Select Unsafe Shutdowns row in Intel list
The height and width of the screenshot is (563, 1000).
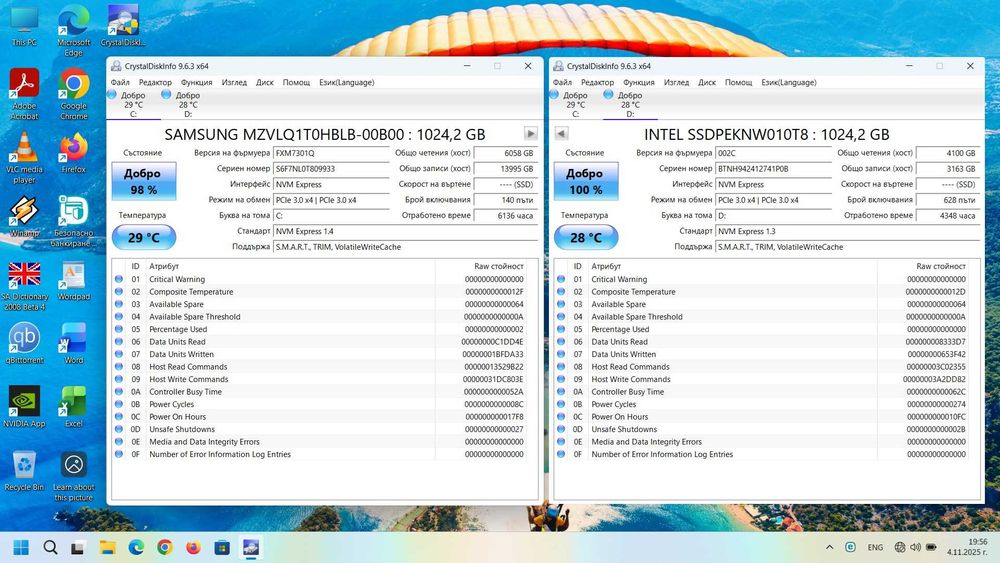762,429
